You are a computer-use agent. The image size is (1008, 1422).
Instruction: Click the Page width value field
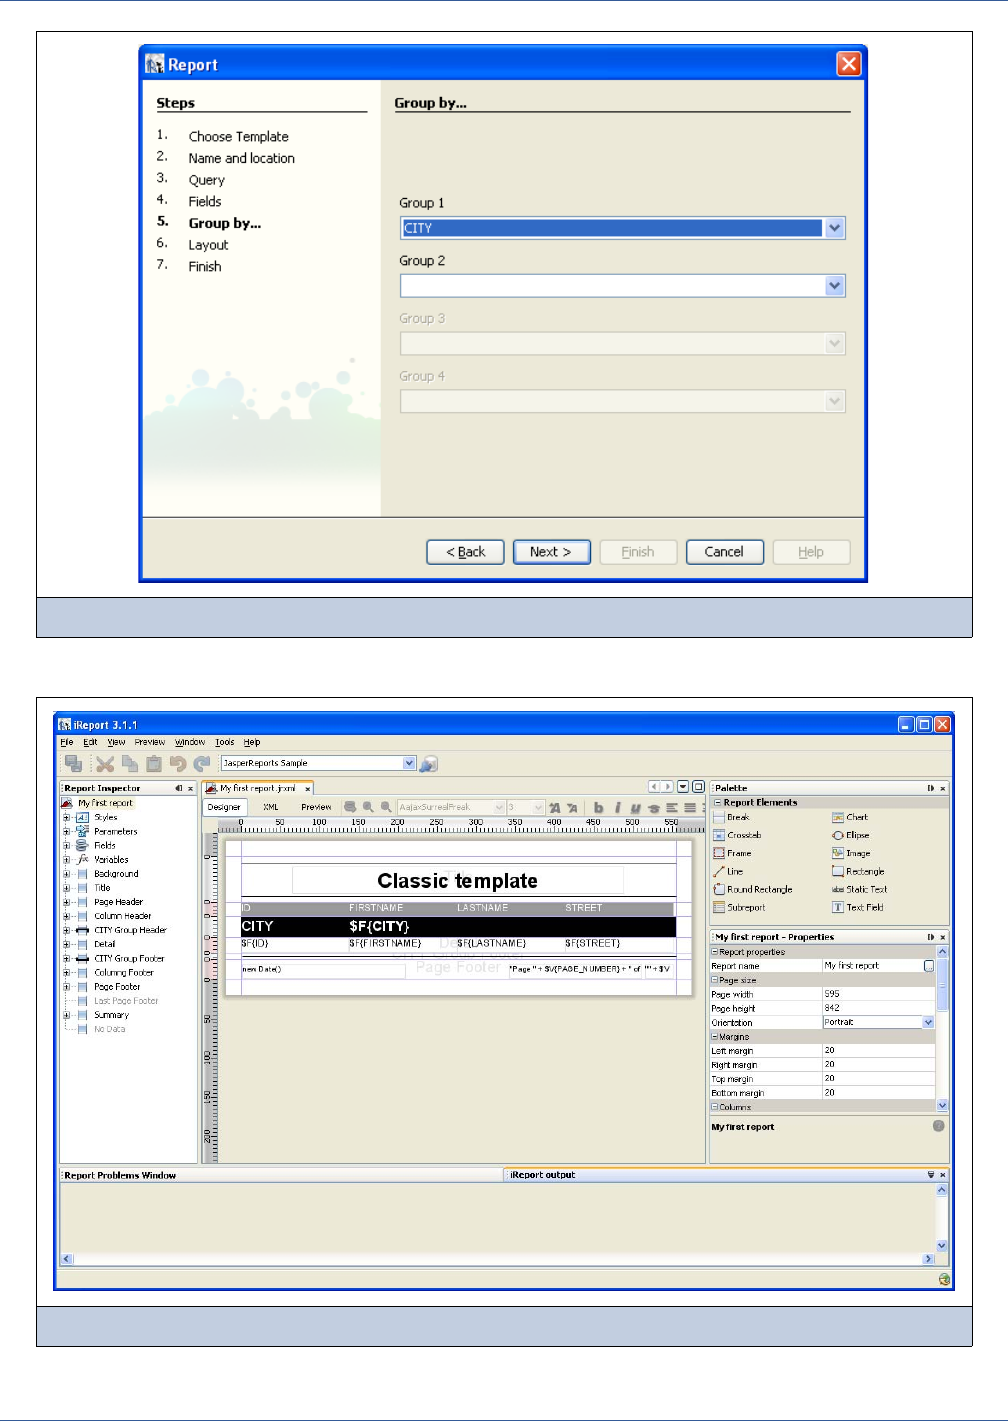878,994
